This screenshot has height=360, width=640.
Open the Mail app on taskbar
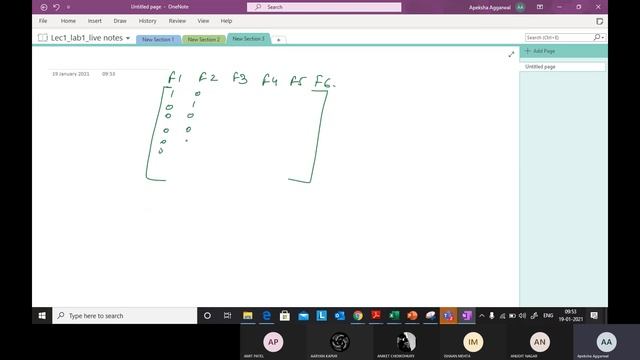click(x=303, y=316)
